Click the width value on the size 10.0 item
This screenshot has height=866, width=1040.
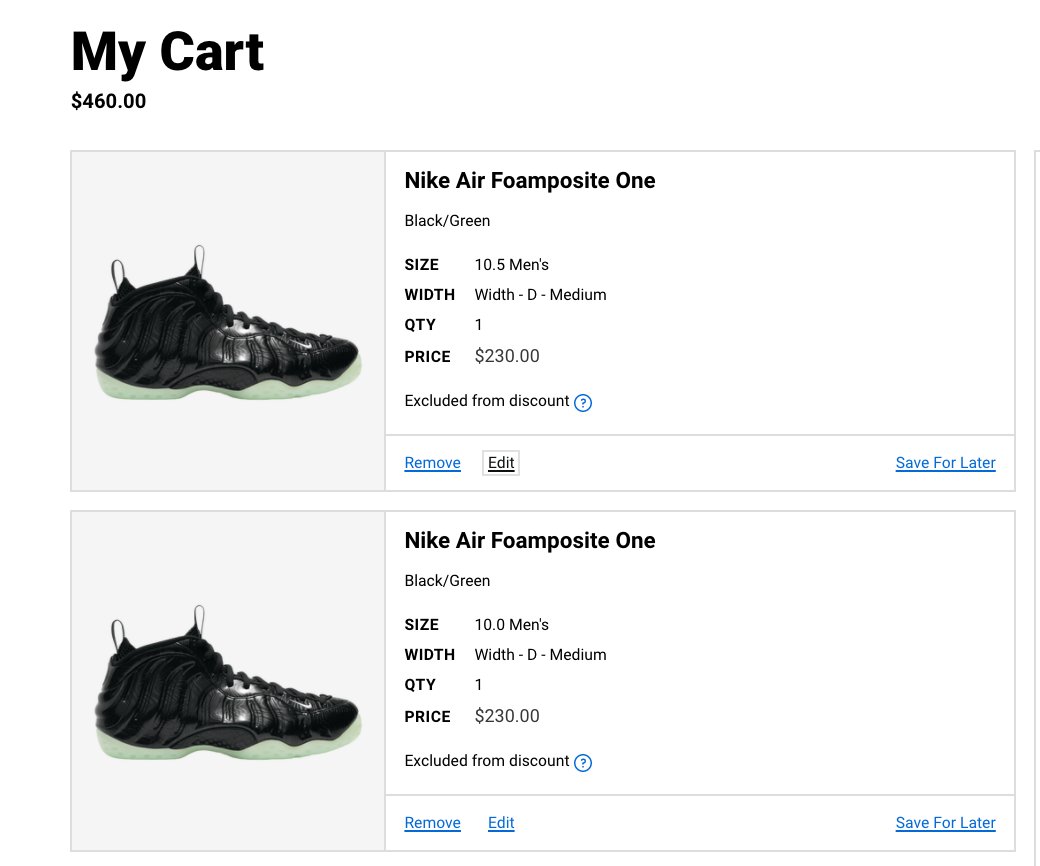540,655
